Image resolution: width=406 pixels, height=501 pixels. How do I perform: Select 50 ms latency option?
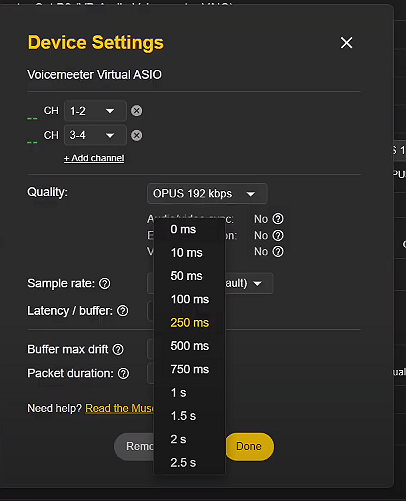pos(189,276)
